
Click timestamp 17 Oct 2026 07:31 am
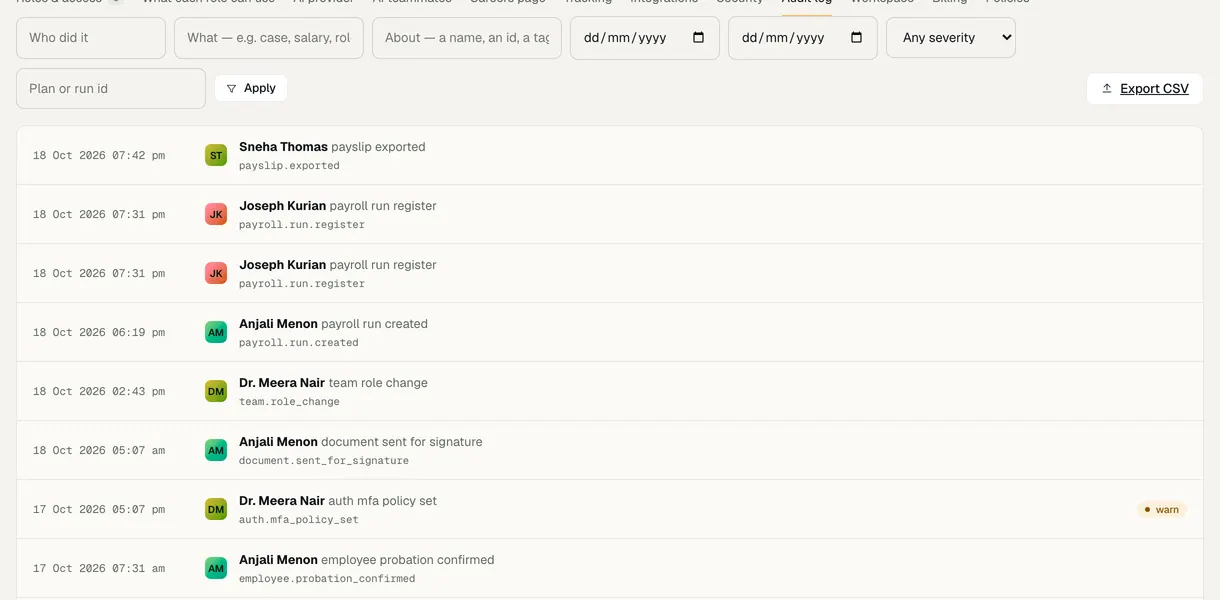tap(99, 568)
